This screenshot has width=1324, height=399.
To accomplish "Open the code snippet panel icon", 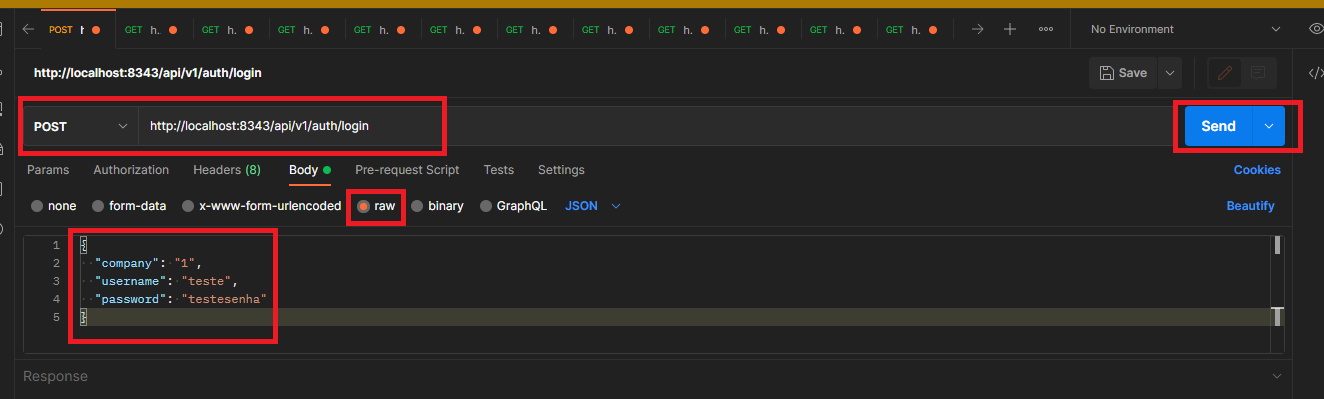I will [x=1316, y=72].
